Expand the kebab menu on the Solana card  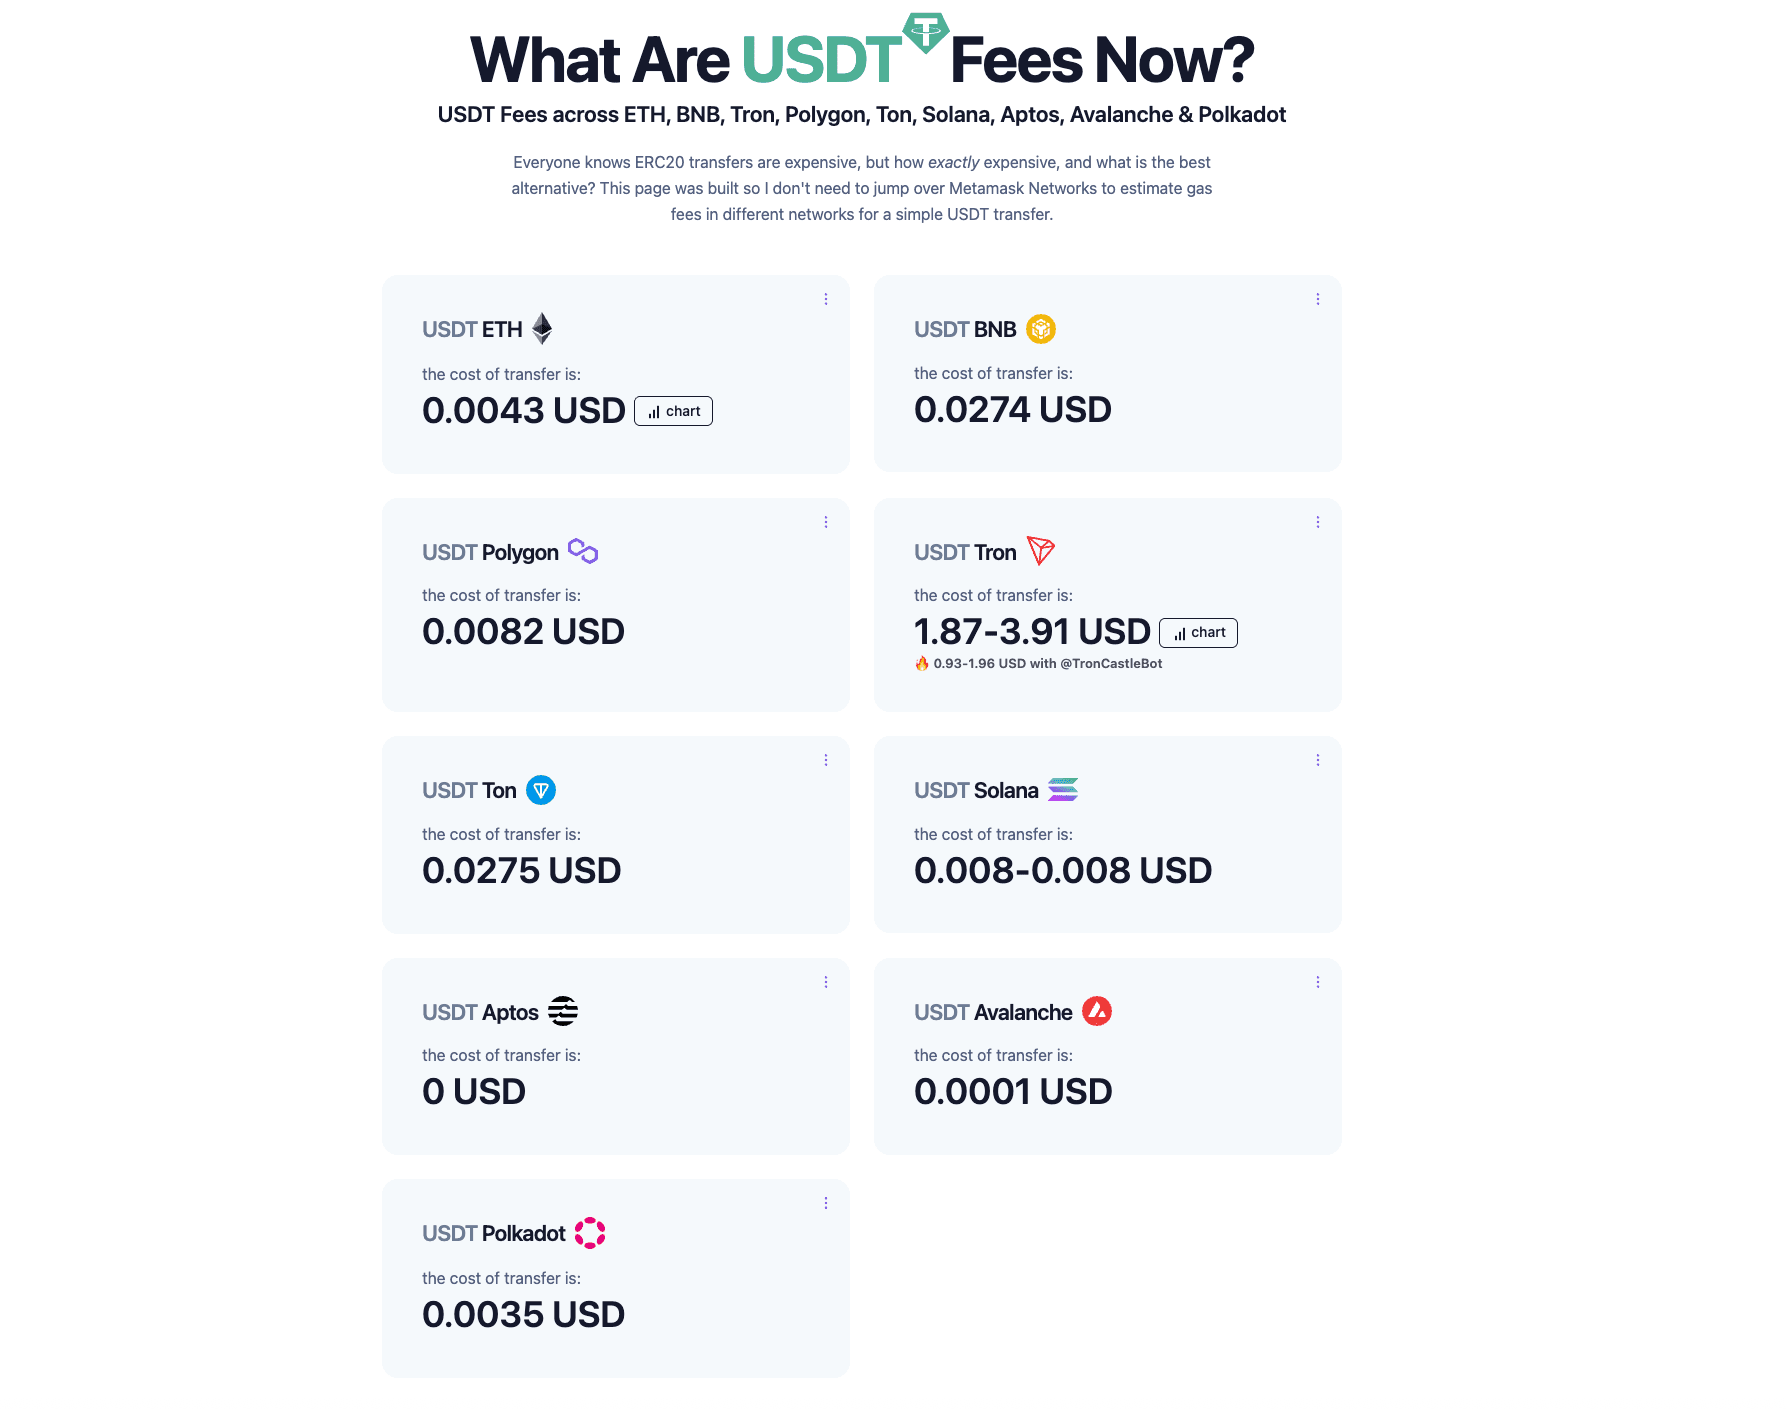coord(1318,760)
